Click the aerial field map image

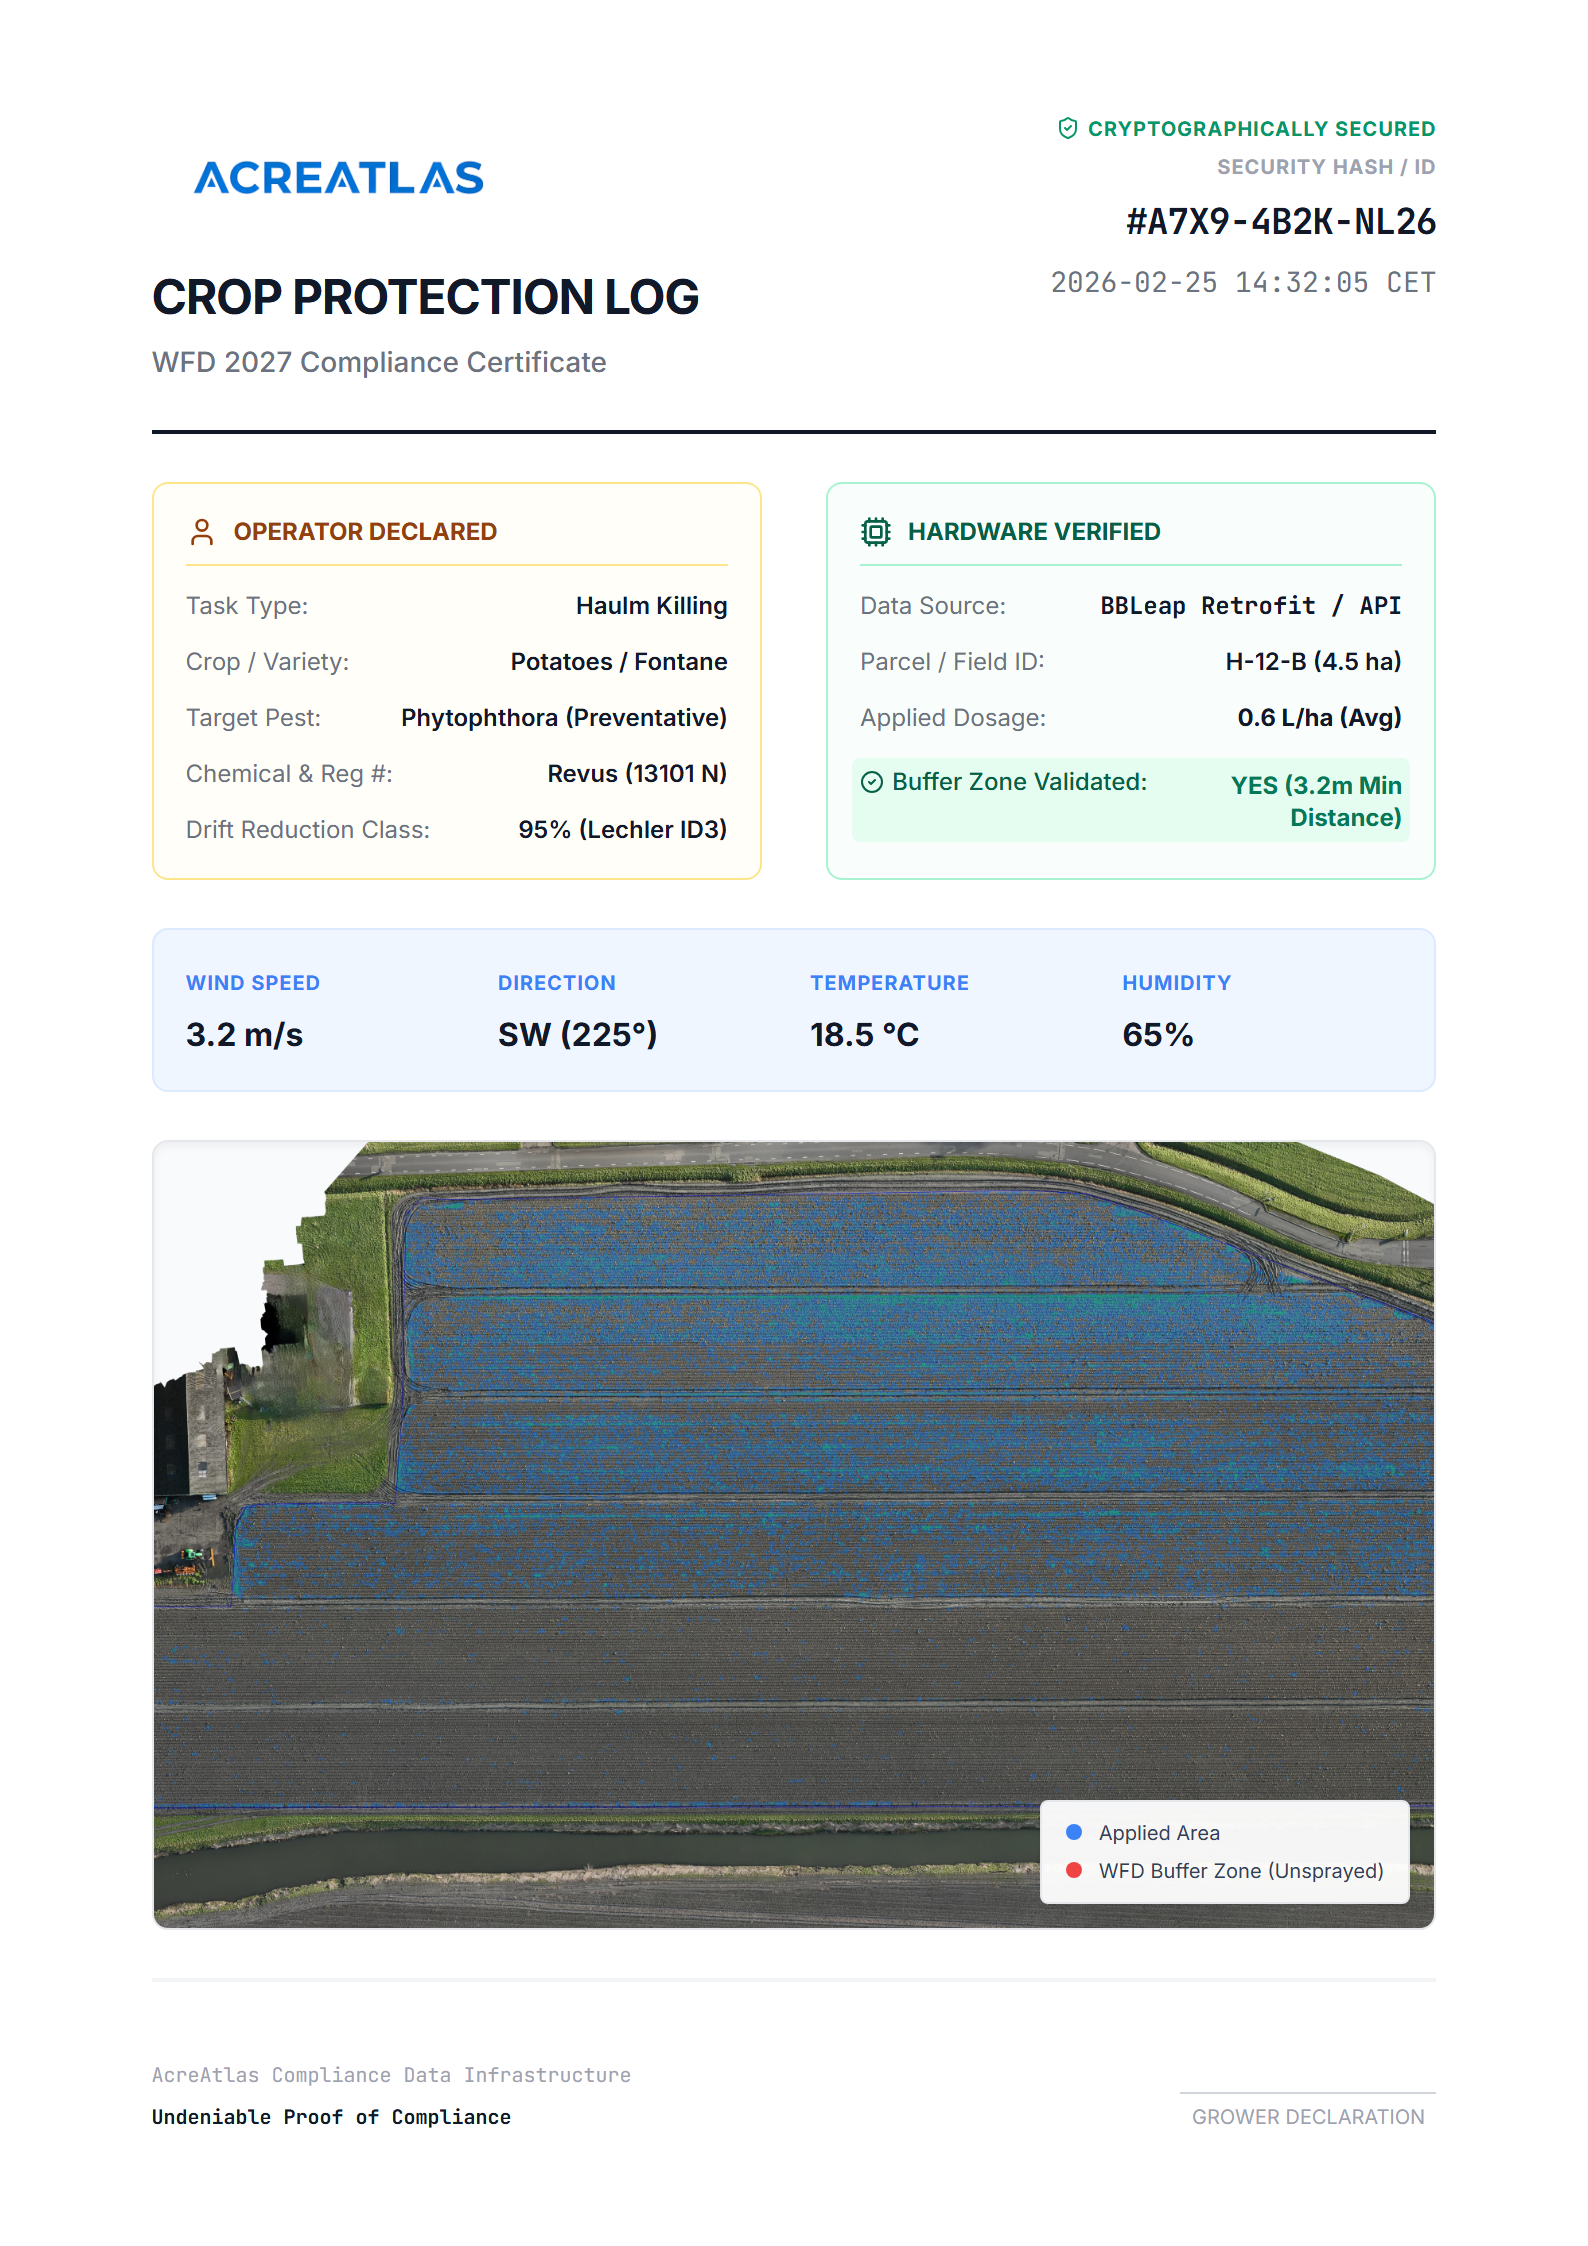point(794,1534)
